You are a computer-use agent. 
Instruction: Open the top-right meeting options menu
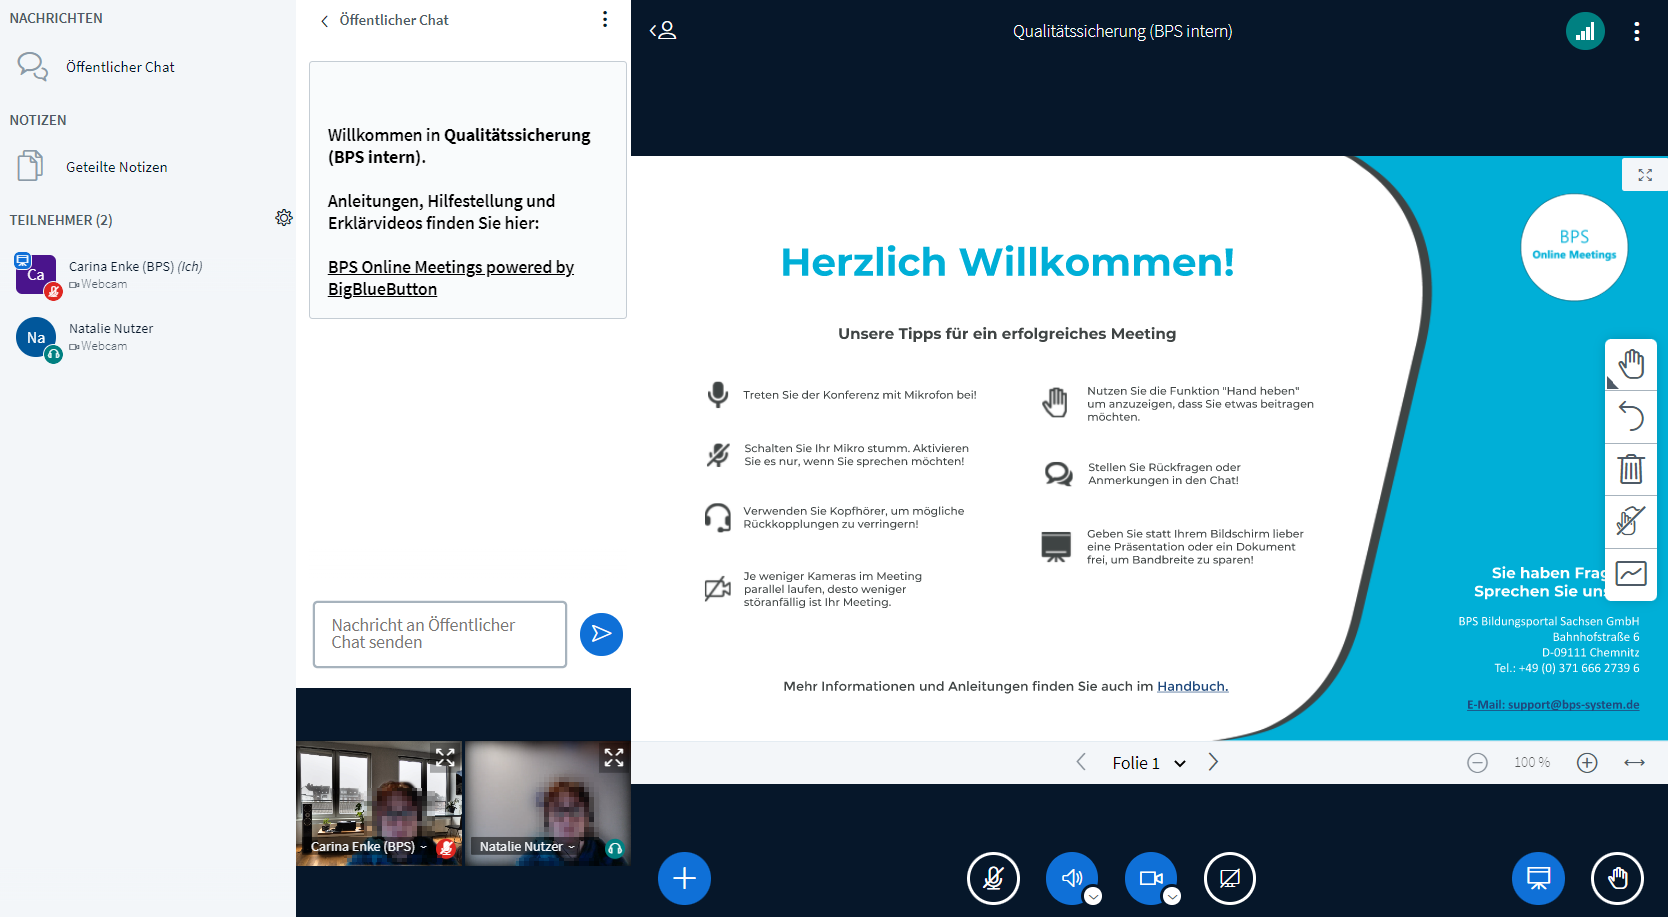(1638, 31)
